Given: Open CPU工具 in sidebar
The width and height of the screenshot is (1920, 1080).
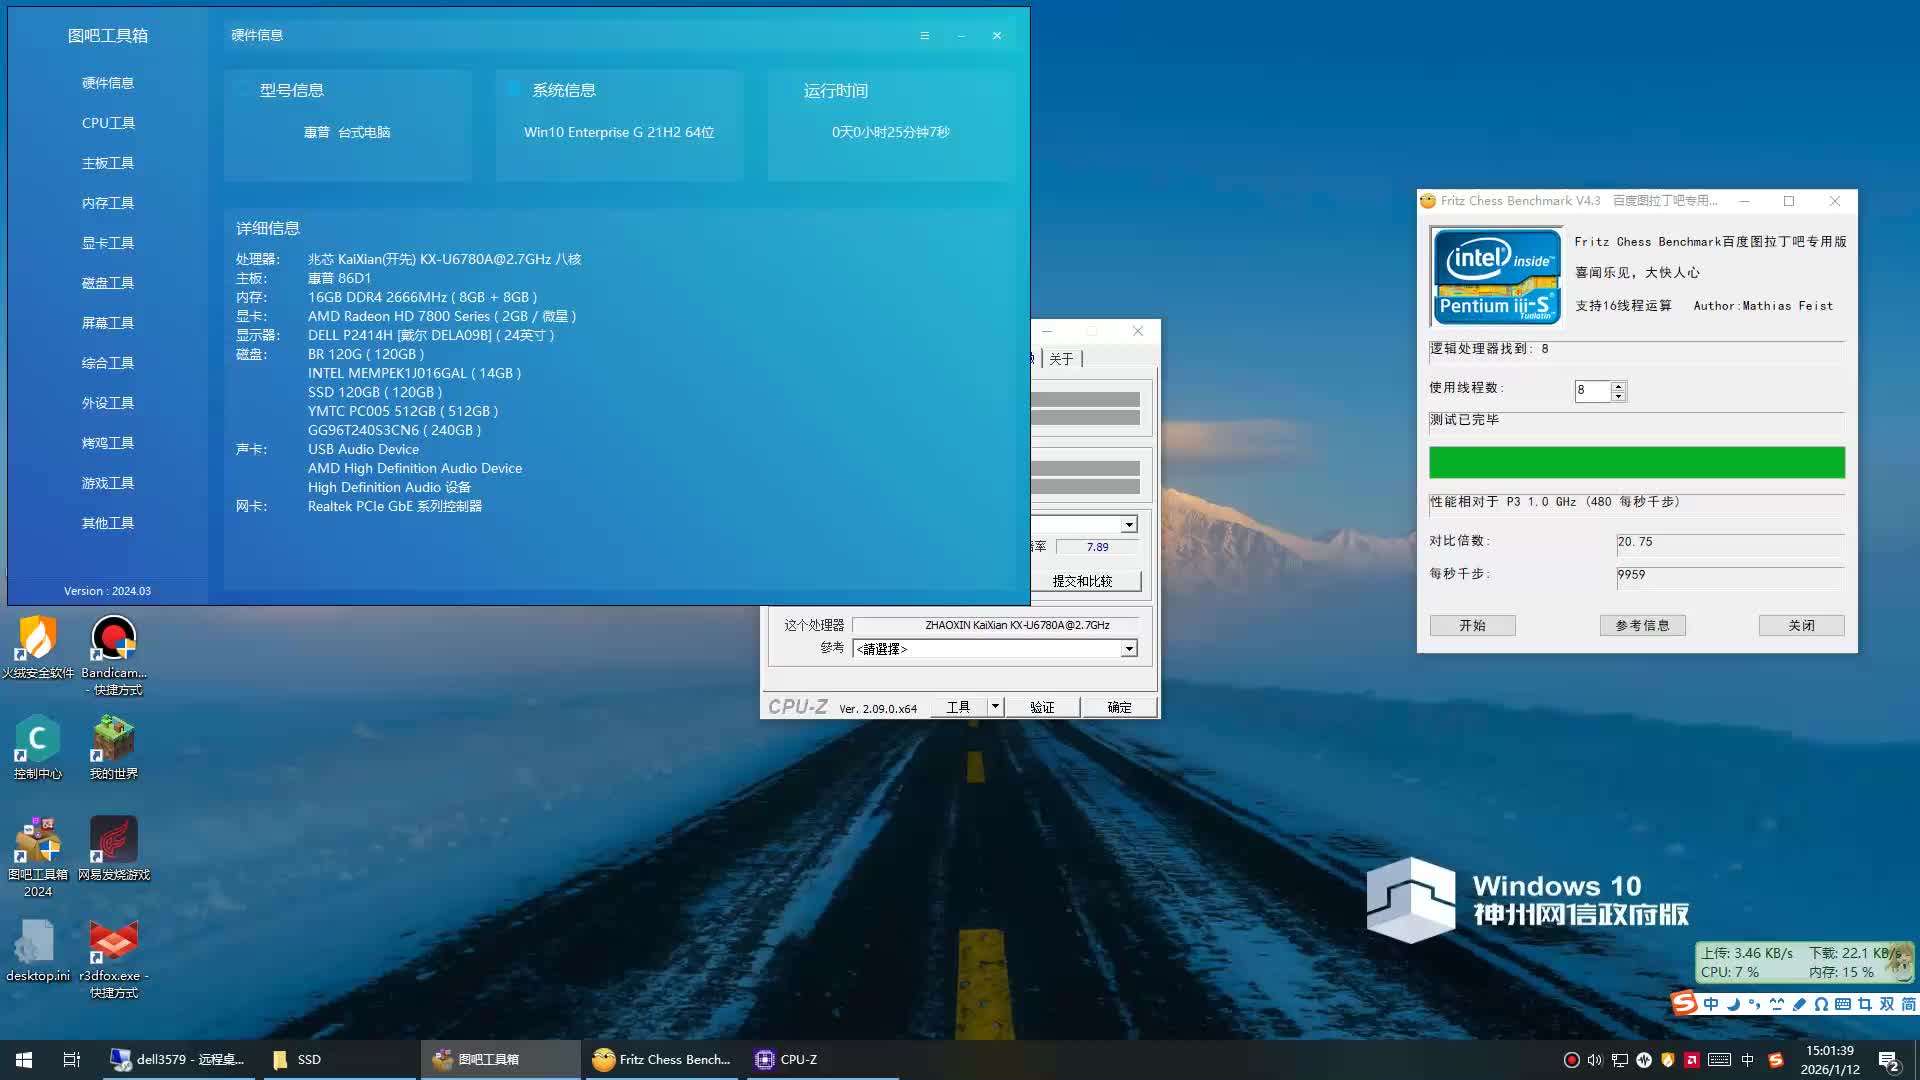Looking at the screenshot, I should [x=108, y=123].
